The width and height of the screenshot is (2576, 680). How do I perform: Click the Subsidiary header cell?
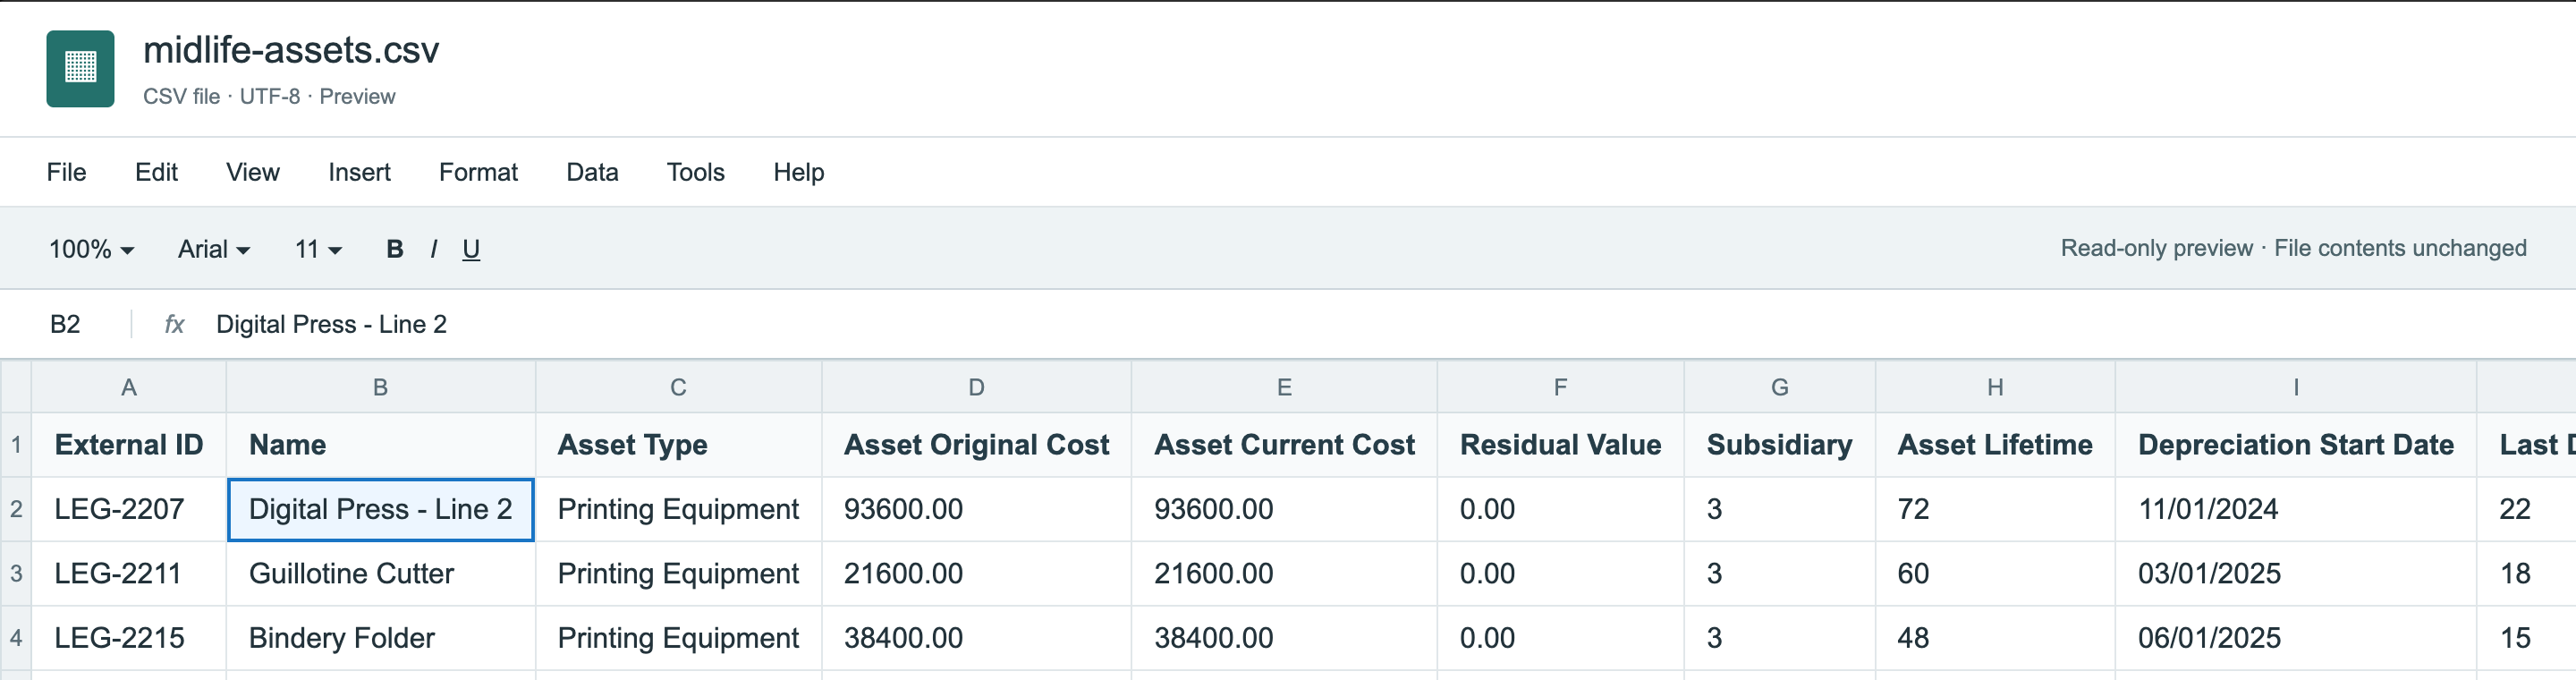point(1779,445)
